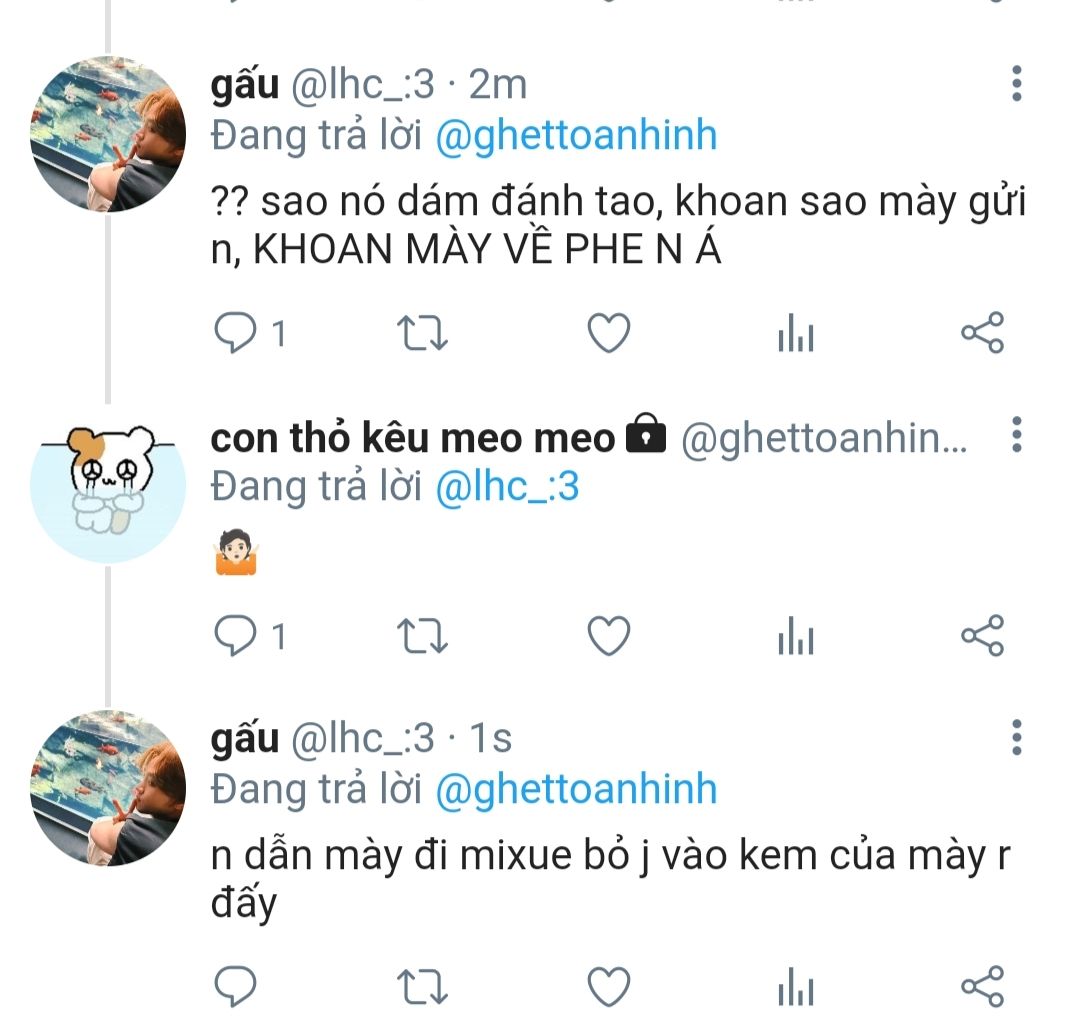Share con thỏ kêu meo meo's tweet
The height and width of the screenshot is (1022, 1080).
coord(983,636)
